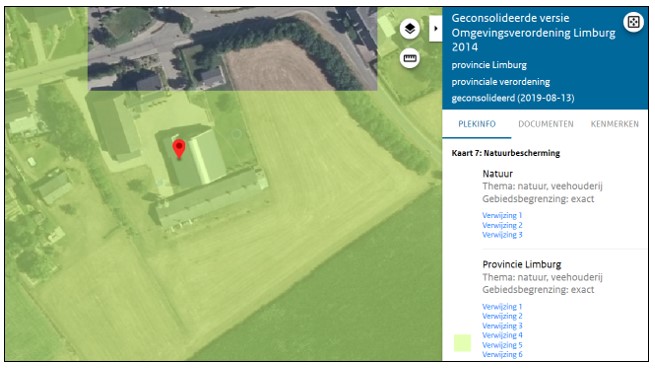The image size is (655, 369).
Task: Open Verwijzing 2 under Provincie Limburg
Action: point(502,316)
